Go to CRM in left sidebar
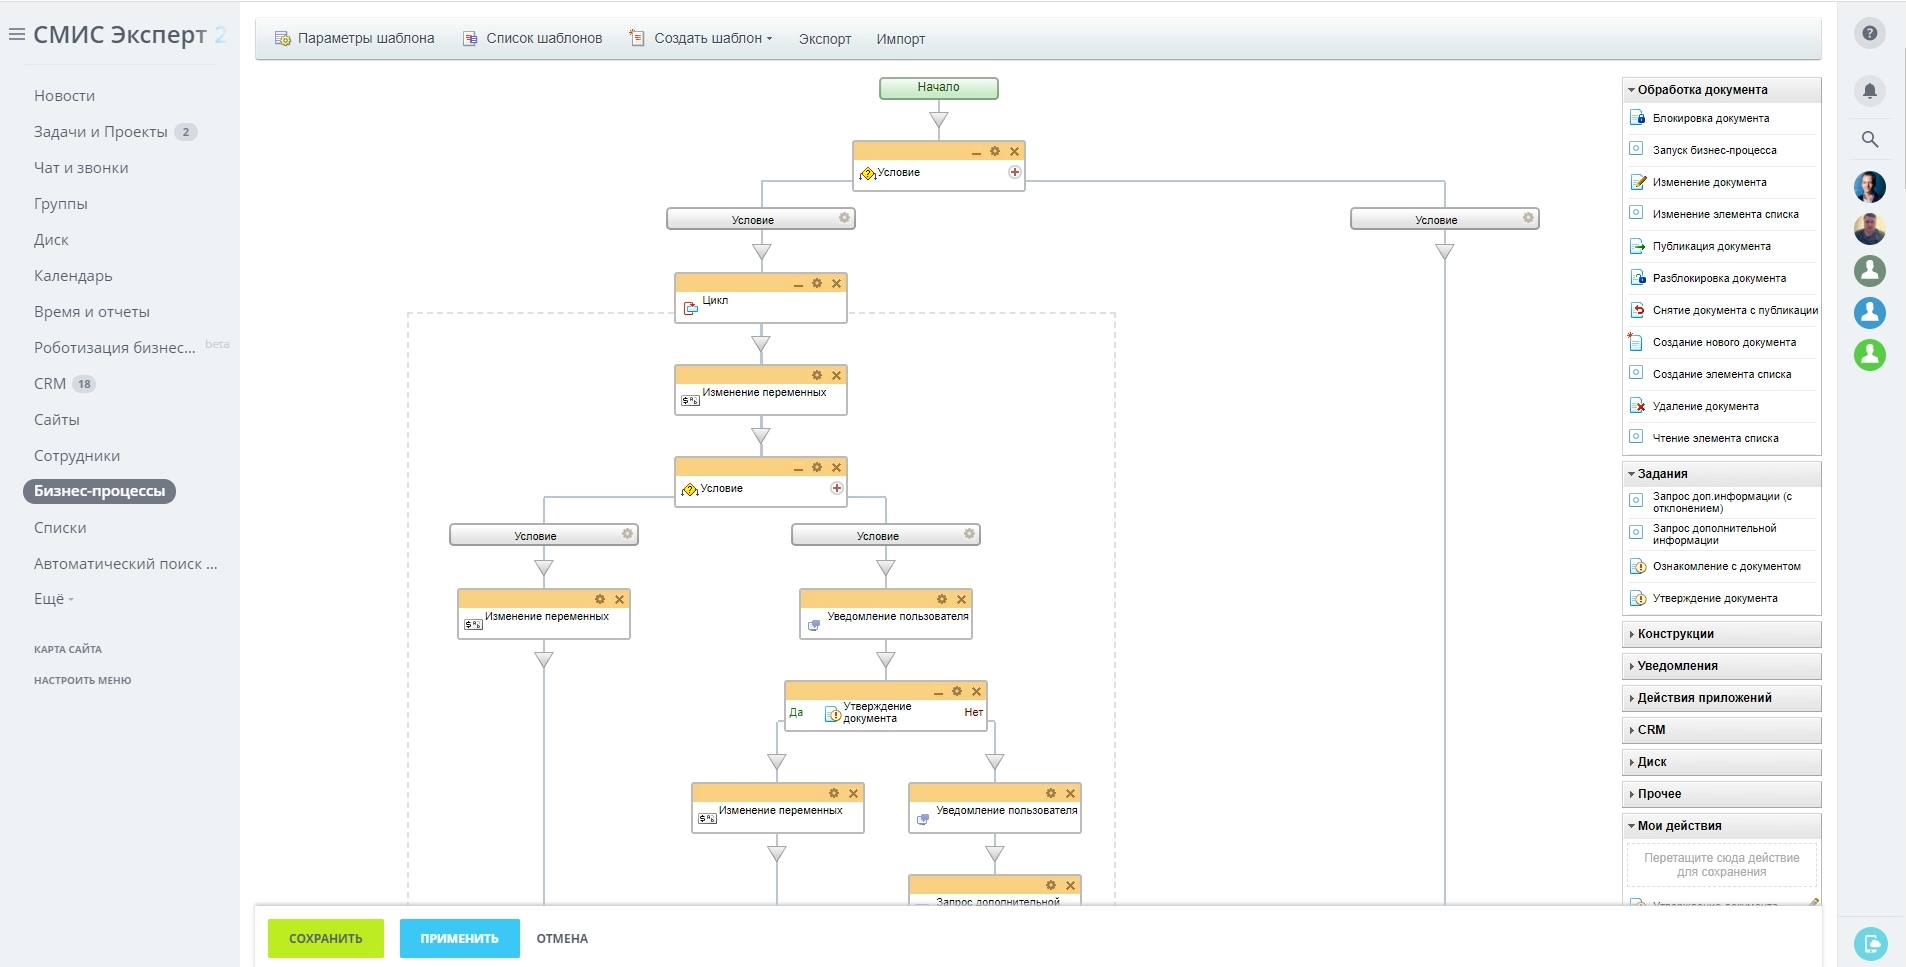Screen dimensions: 1906x967 click(50, 384)
